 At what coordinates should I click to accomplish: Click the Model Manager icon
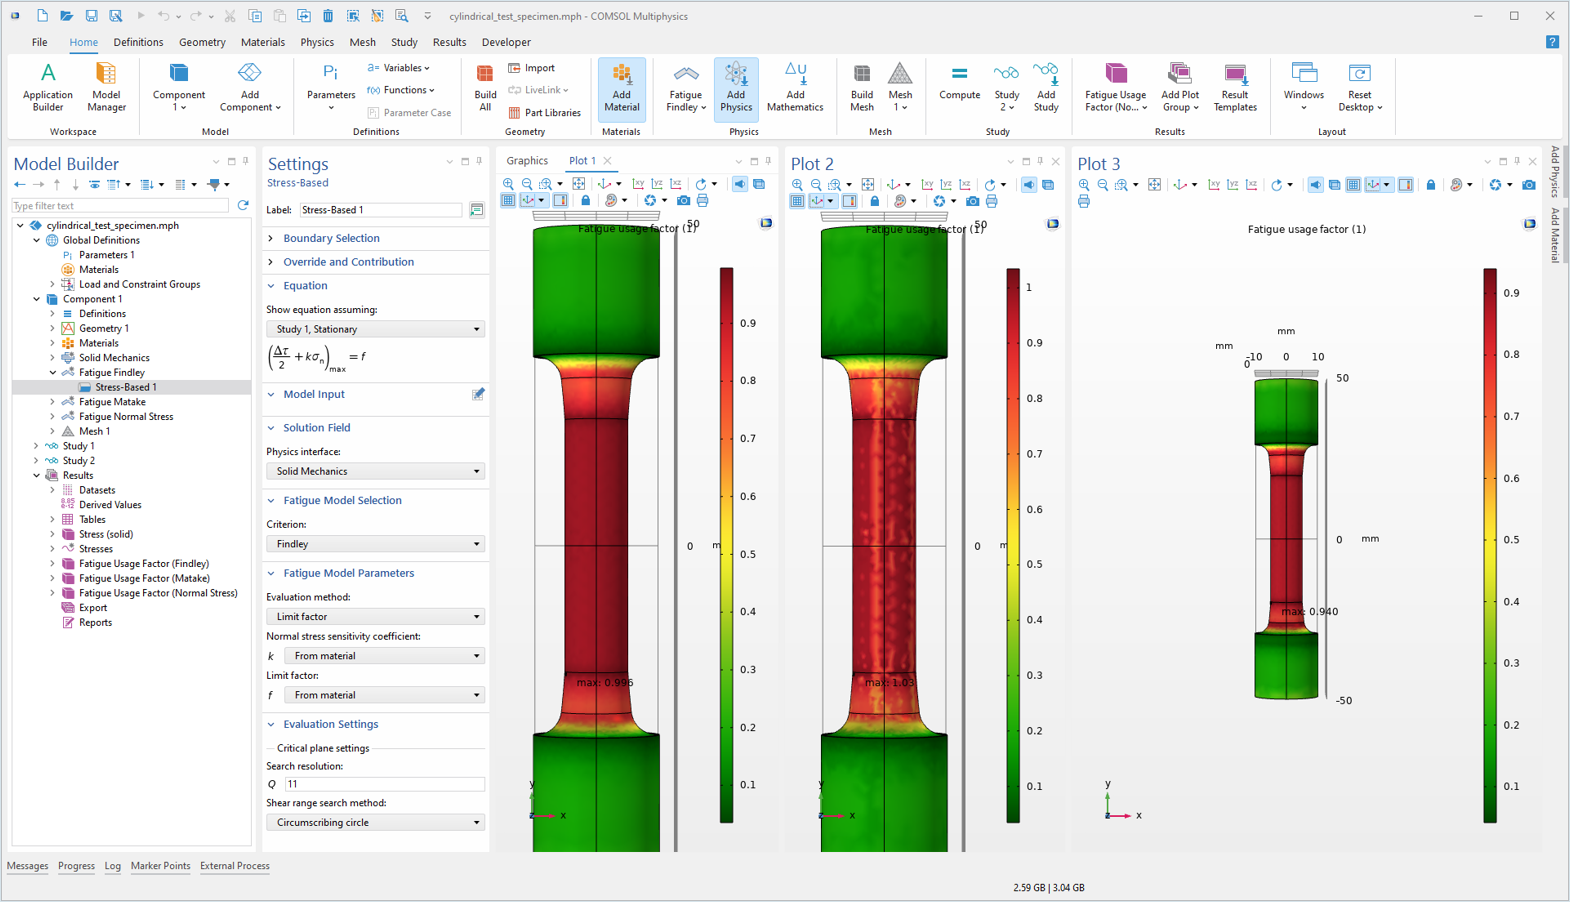click(x=106, y=87)
